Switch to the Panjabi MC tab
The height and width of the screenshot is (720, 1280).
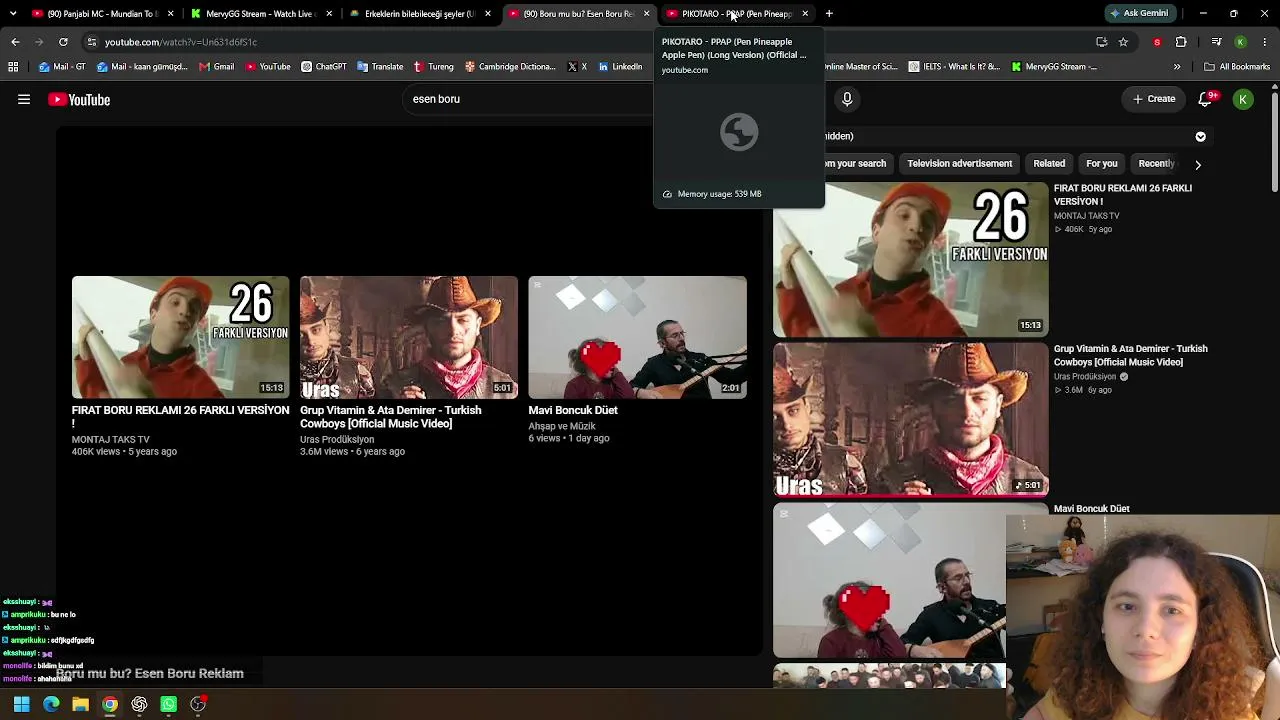104,14
